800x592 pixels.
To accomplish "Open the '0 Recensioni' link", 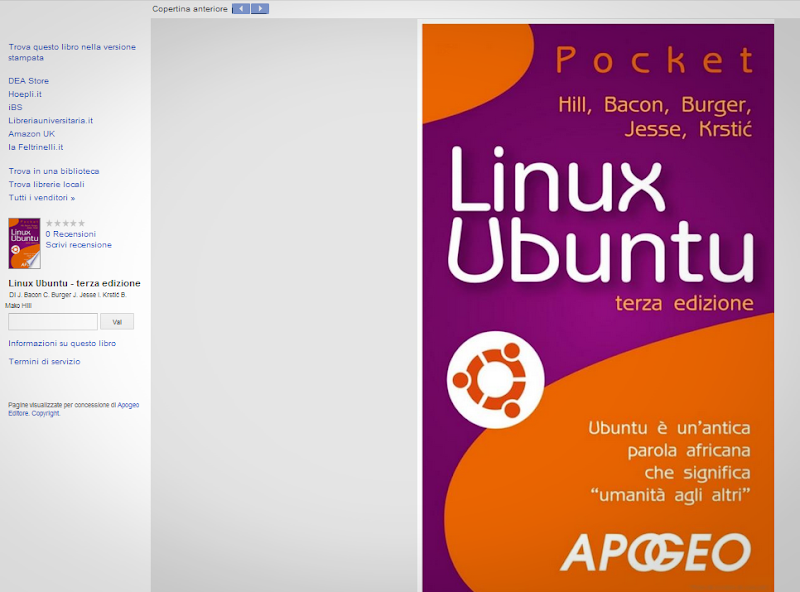I will (70, 234).
